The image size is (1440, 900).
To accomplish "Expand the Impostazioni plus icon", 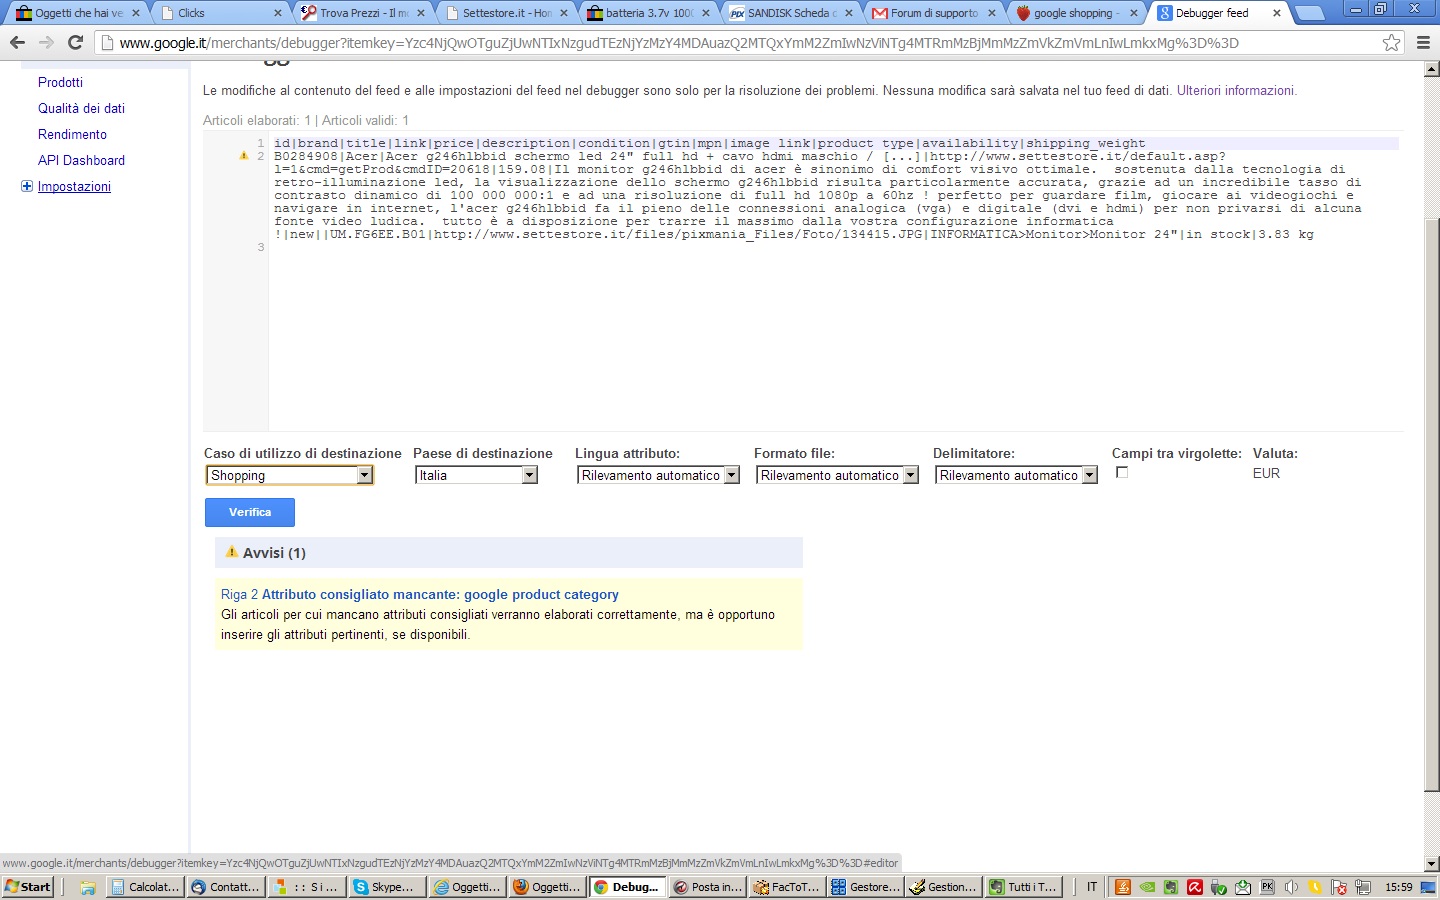I will [x=27, y=186].
